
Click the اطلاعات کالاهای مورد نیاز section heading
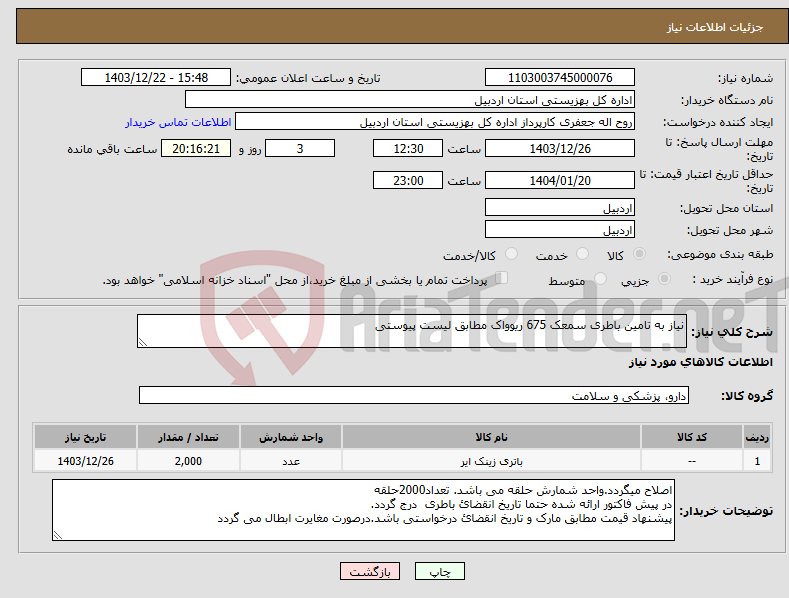pyautogui.click(x=700, y=362)
